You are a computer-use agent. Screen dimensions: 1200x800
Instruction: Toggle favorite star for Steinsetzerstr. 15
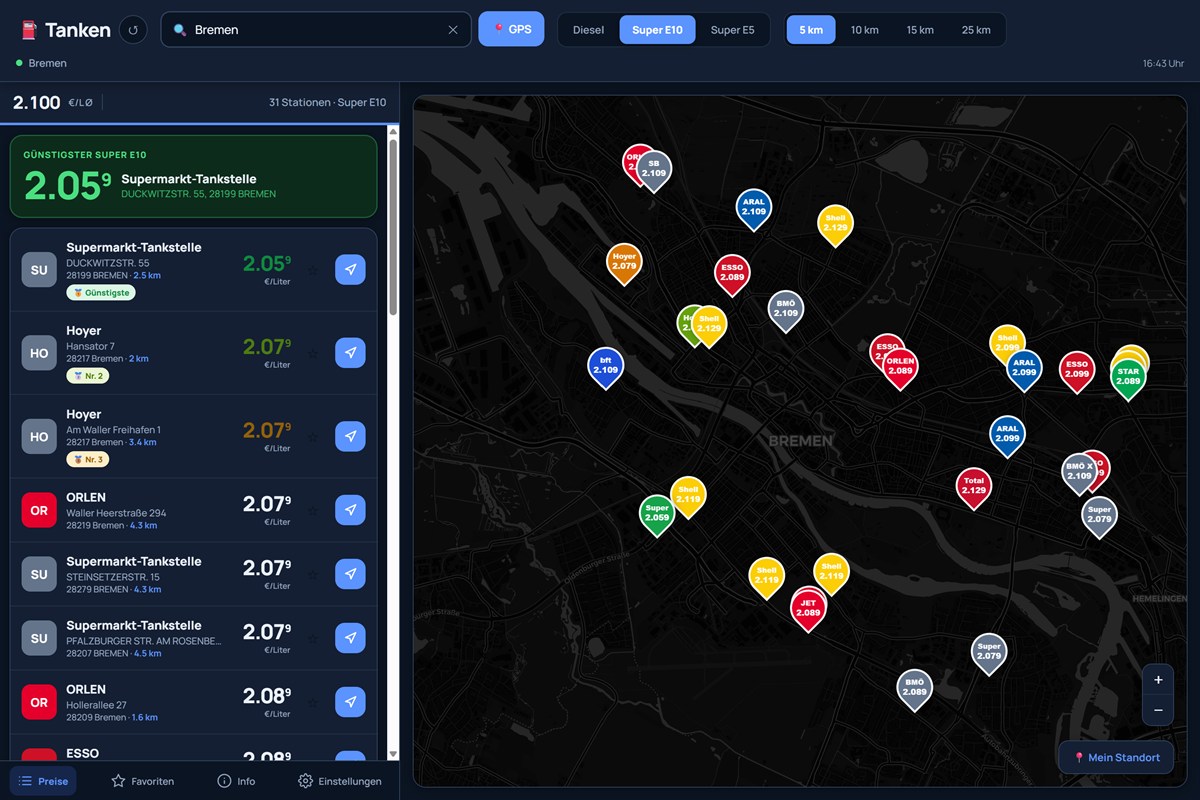[x=312, y=574]
